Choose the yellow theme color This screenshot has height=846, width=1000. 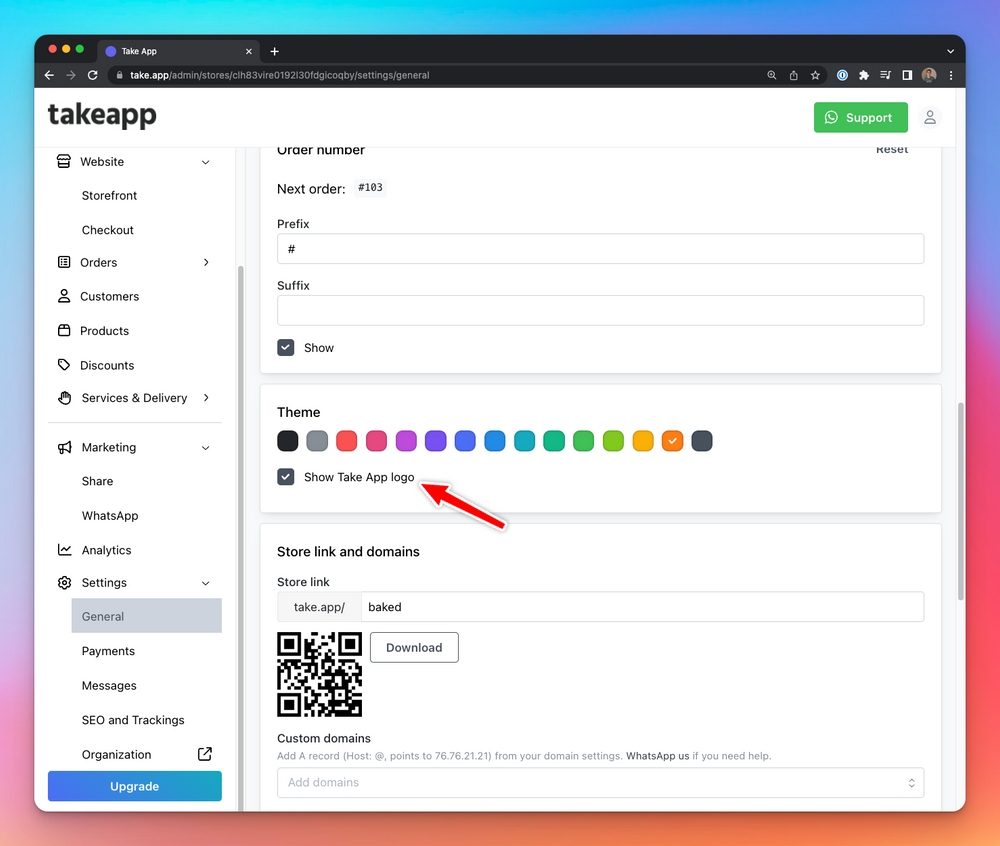(x=643, y=441)
